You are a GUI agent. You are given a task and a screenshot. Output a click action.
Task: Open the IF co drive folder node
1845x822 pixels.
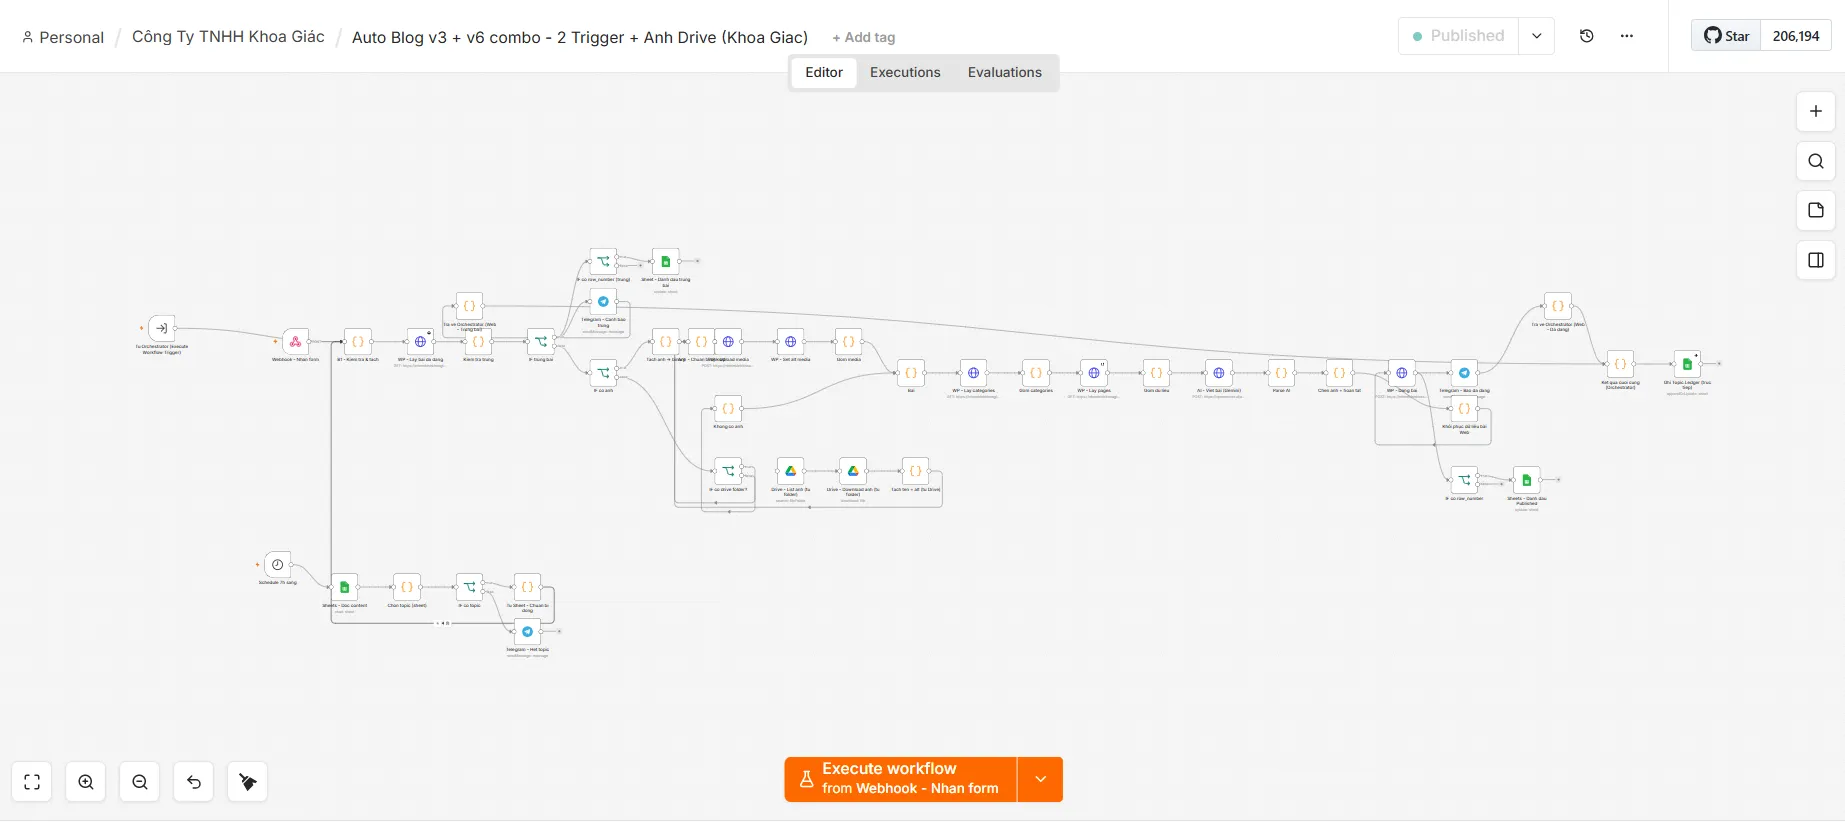(x=728, y=471)
